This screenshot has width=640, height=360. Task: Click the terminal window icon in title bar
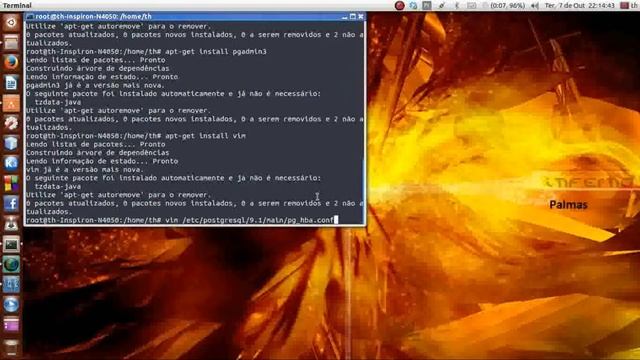click(x=30, y=17)
